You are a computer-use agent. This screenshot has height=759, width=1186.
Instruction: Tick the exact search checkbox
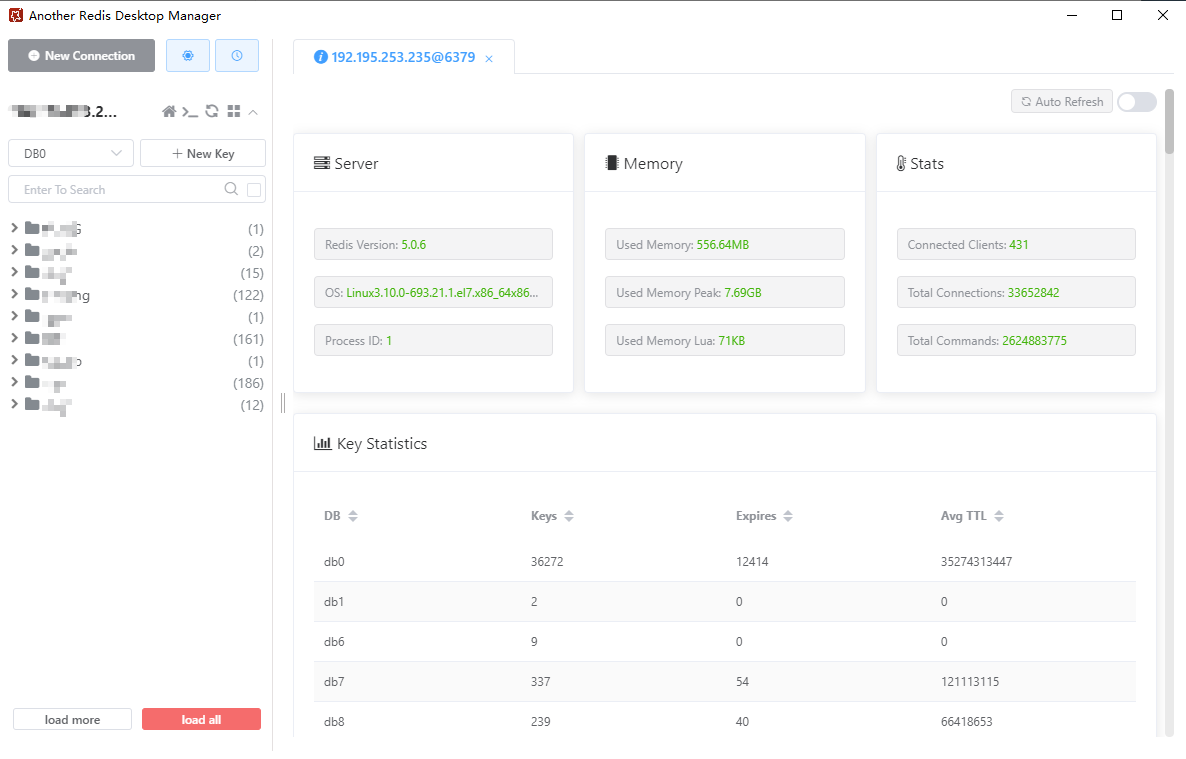pos(254,189)
